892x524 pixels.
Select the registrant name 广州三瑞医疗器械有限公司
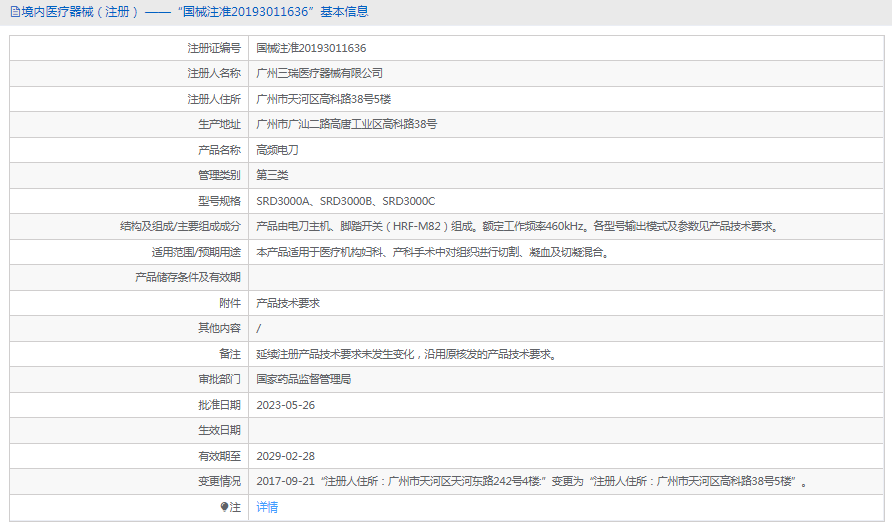[x=319, y=73]
